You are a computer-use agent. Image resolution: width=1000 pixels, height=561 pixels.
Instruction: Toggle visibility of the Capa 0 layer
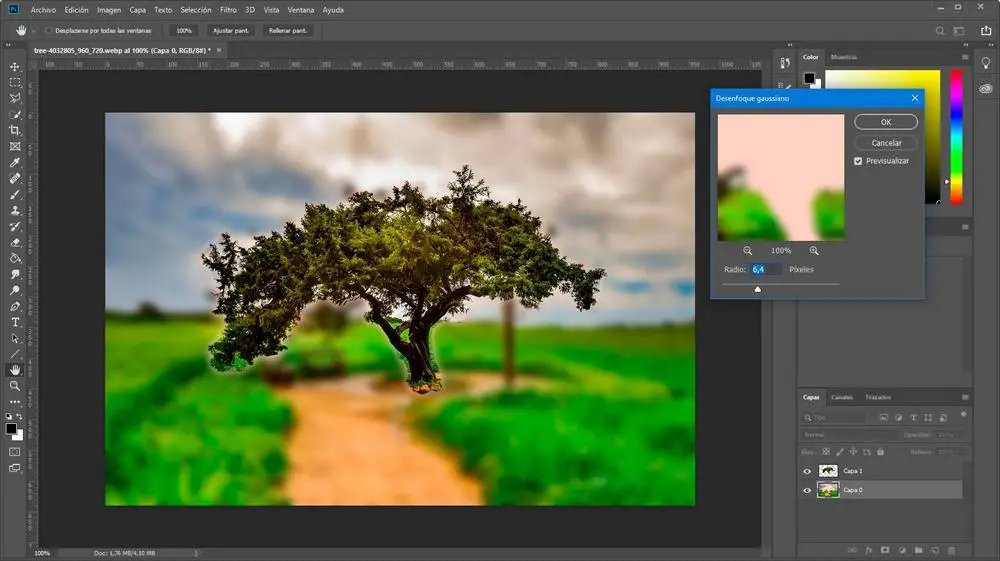pos(807,490)
